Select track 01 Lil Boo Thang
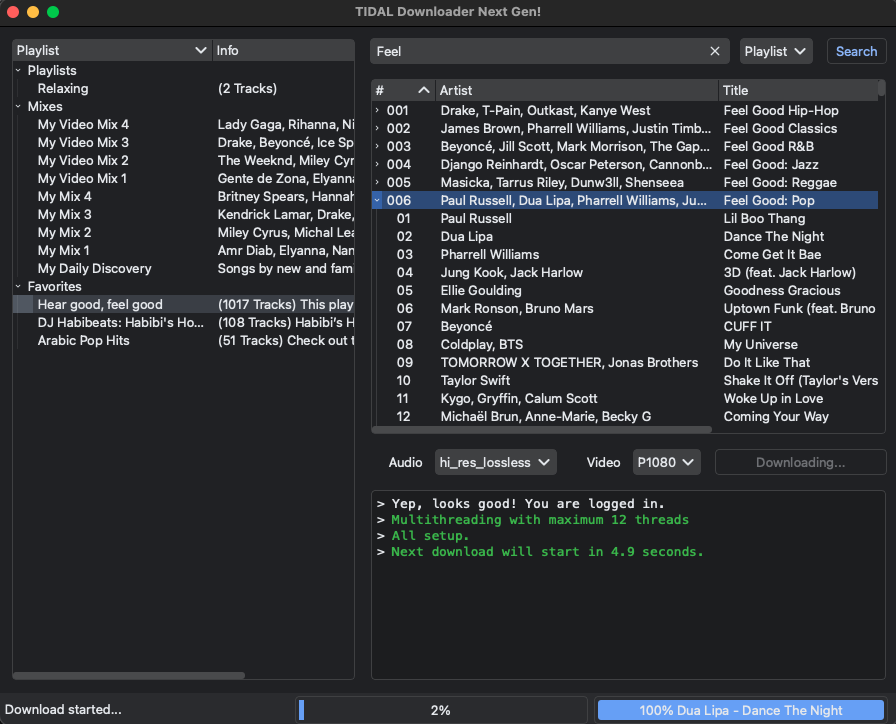This screenshot has width=896, height=724. coord(625,218)
